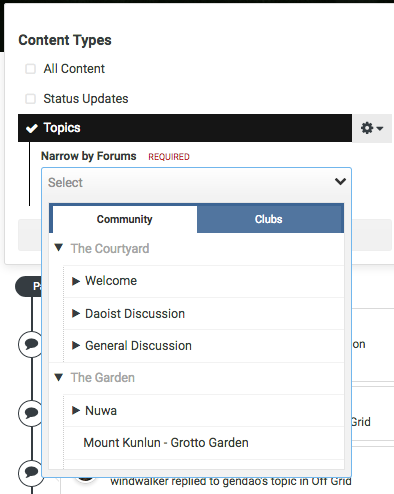Select the Daoist Discussion forum
394x494 pixels.
pos(135,314)
